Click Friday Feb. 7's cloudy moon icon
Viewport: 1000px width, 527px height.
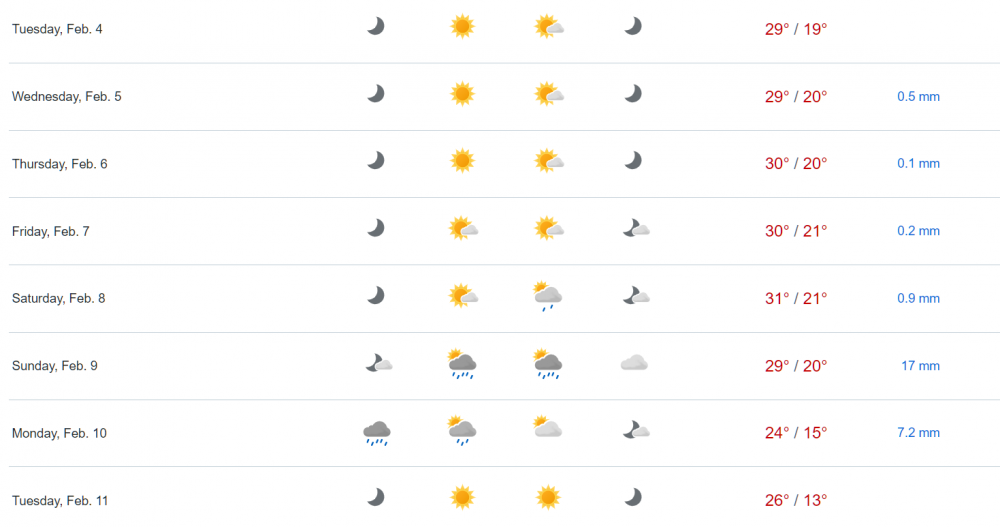(636, 229)
